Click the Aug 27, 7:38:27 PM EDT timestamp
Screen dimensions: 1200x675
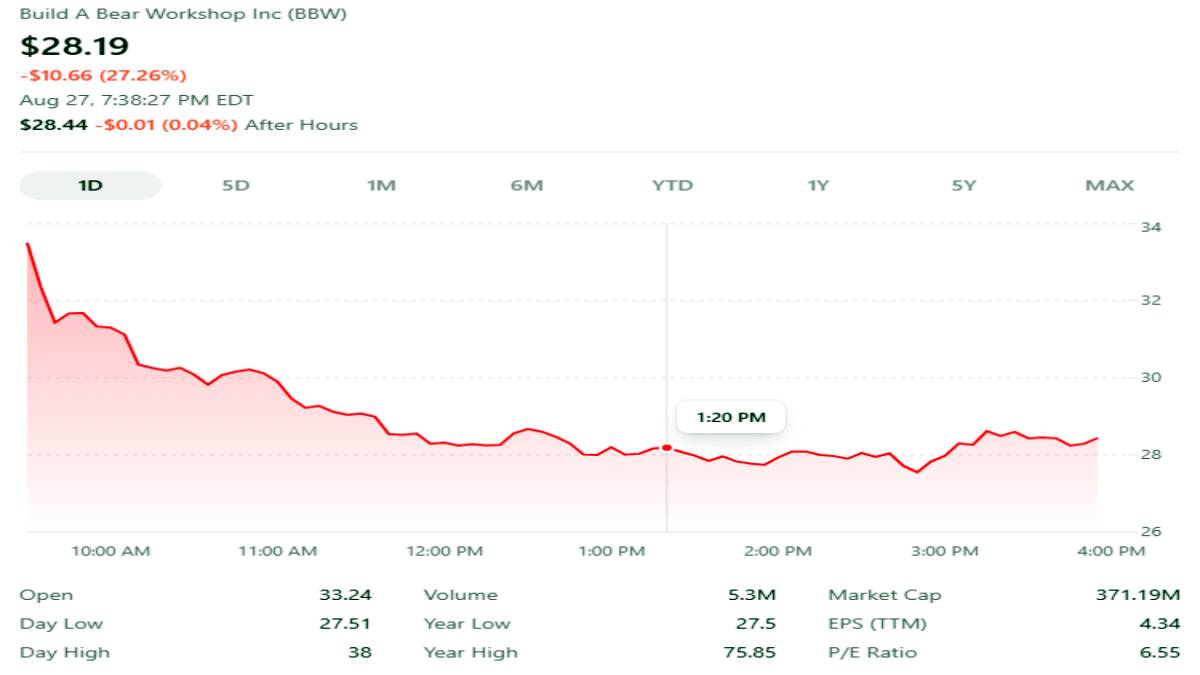click(x=136, y=100)
